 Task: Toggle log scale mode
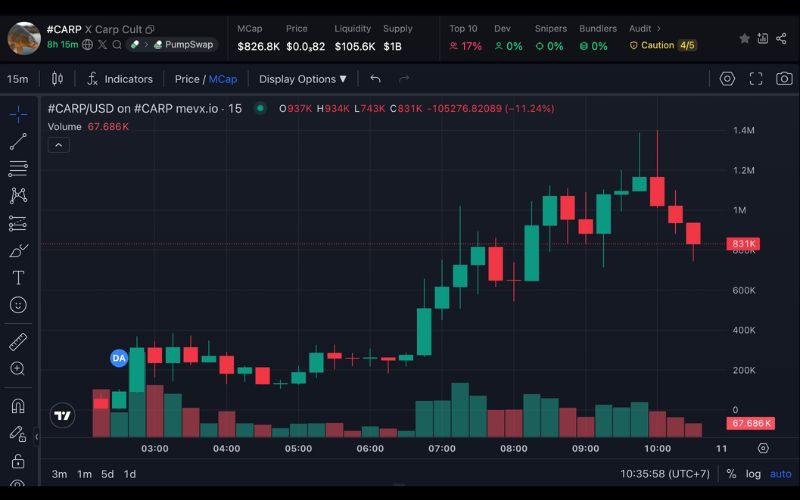click(753, 474)
